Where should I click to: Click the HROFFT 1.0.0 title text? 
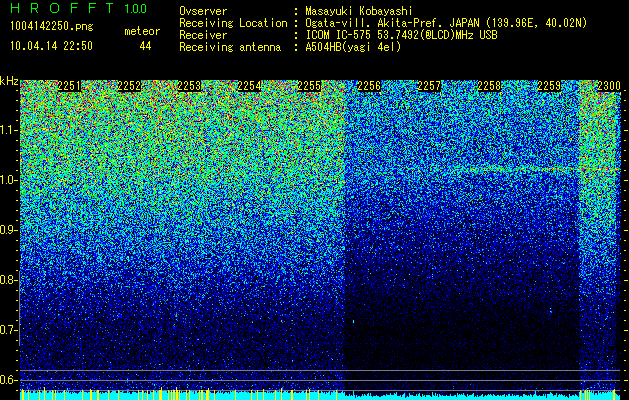tap(79, 8)
